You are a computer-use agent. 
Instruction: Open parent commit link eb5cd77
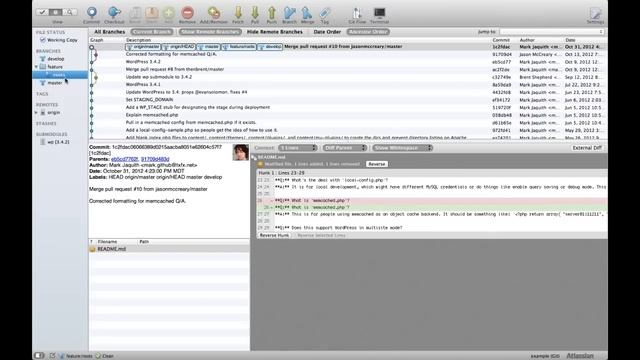[124, 159]
